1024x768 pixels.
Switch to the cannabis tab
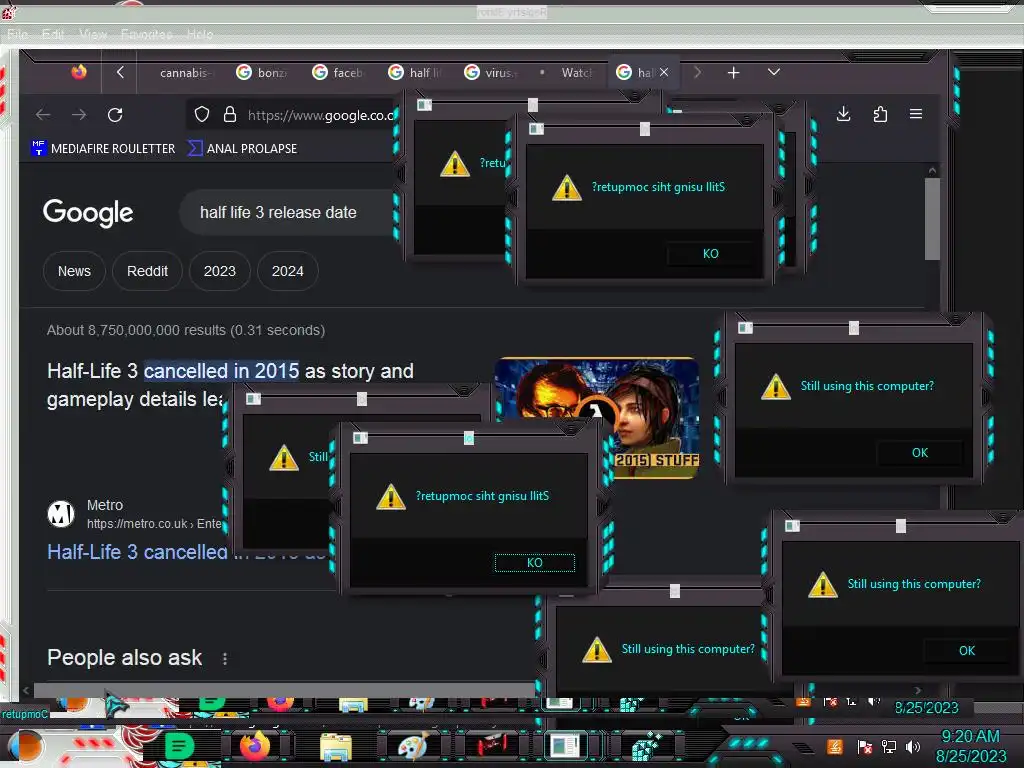[184, 72]
